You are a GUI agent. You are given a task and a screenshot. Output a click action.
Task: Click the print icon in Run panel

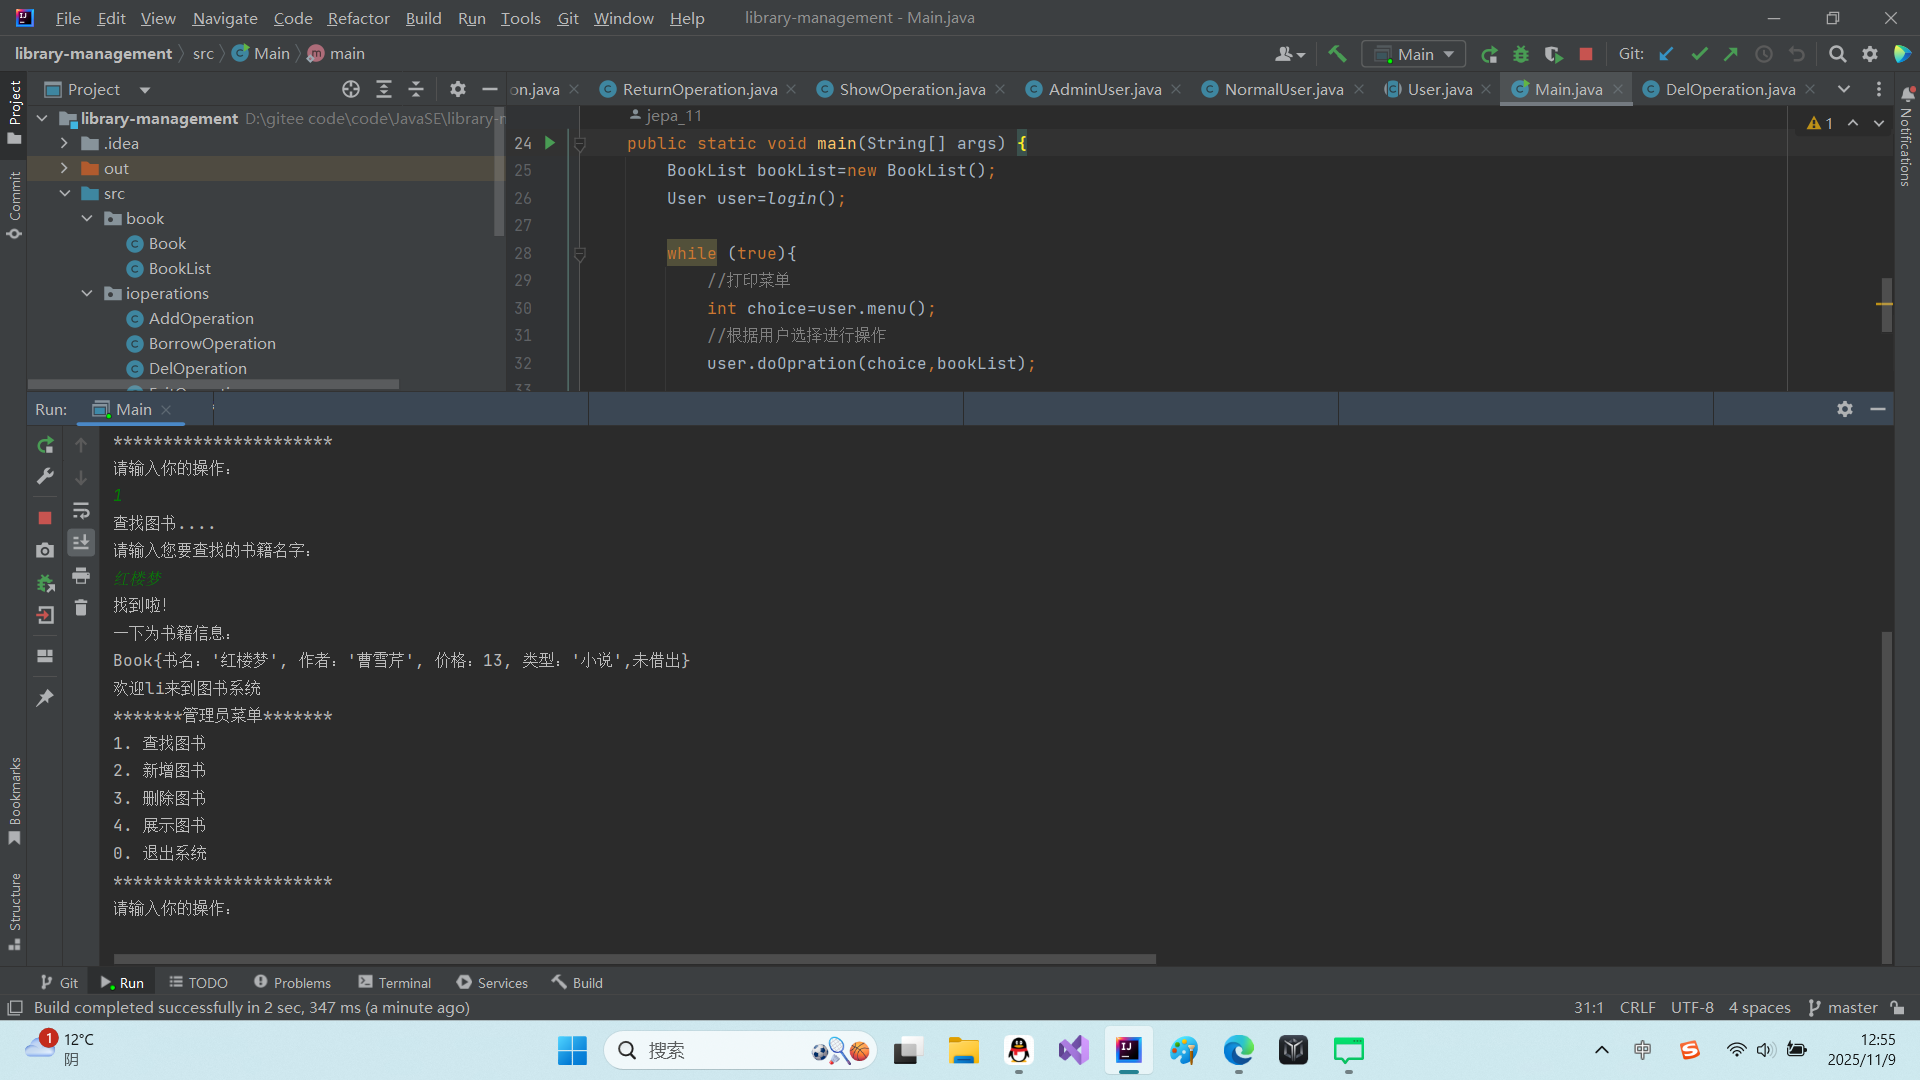tap(81, 576)
